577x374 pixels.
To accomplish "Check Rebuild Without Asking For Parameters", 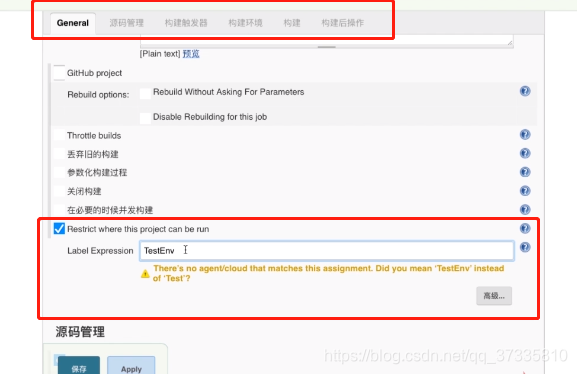I will (145, 93).
